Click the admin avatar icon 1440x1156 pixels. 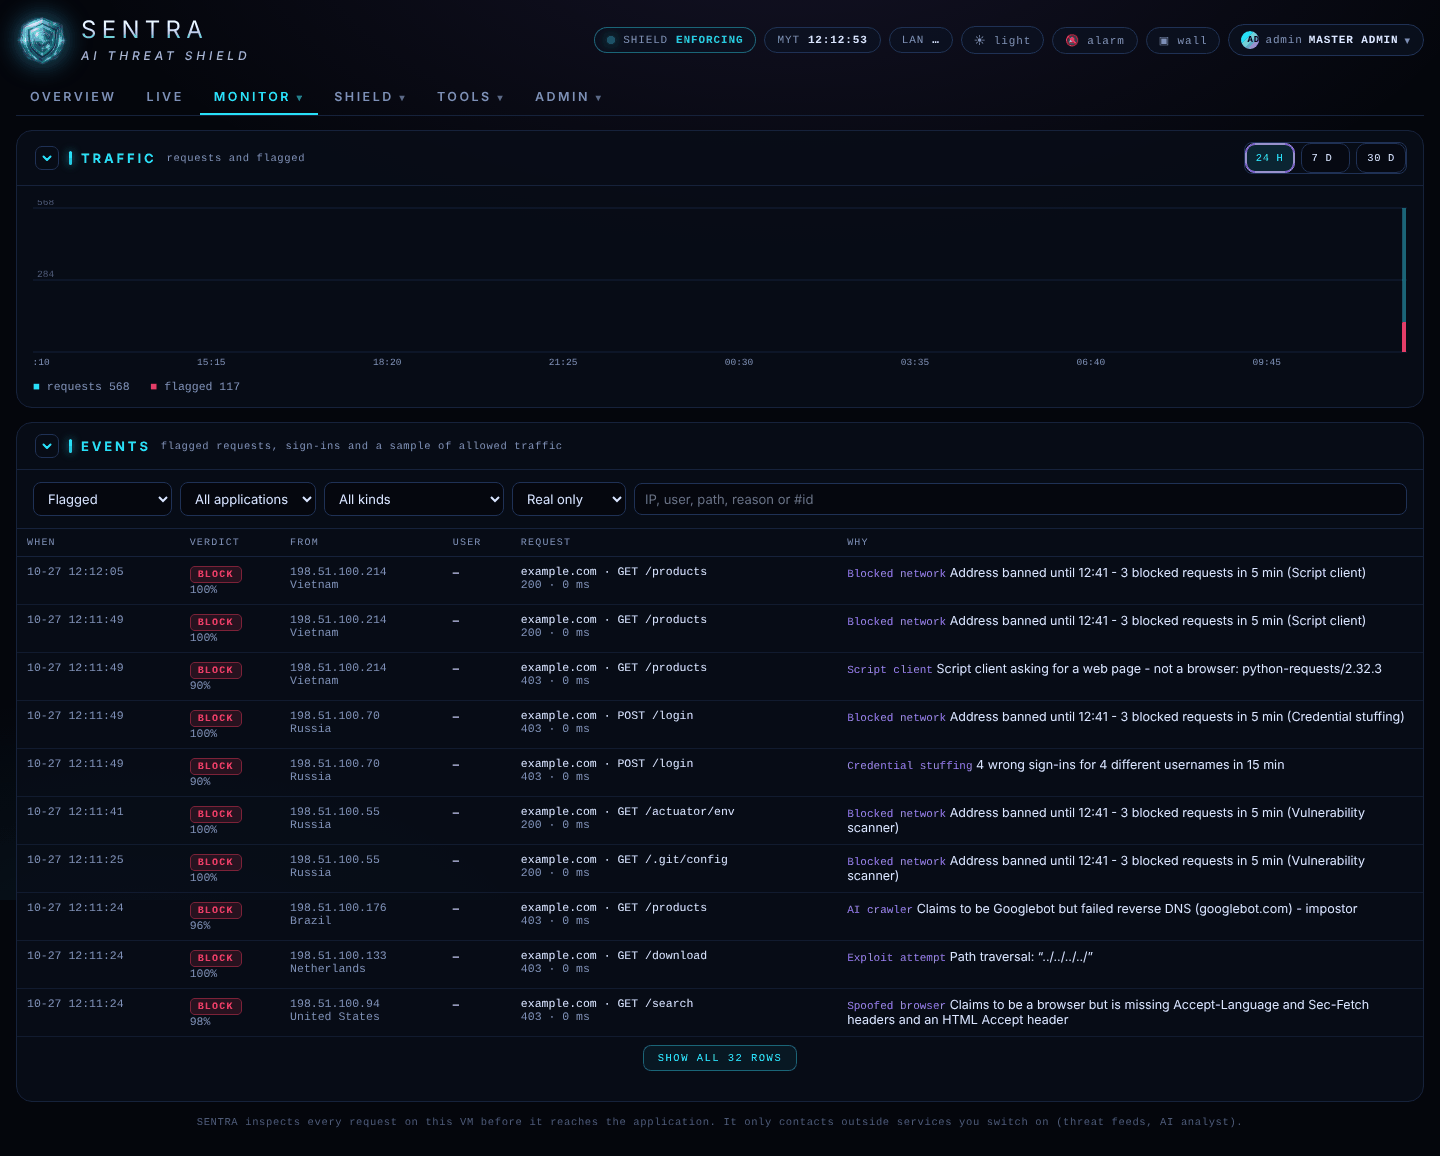1250,40
